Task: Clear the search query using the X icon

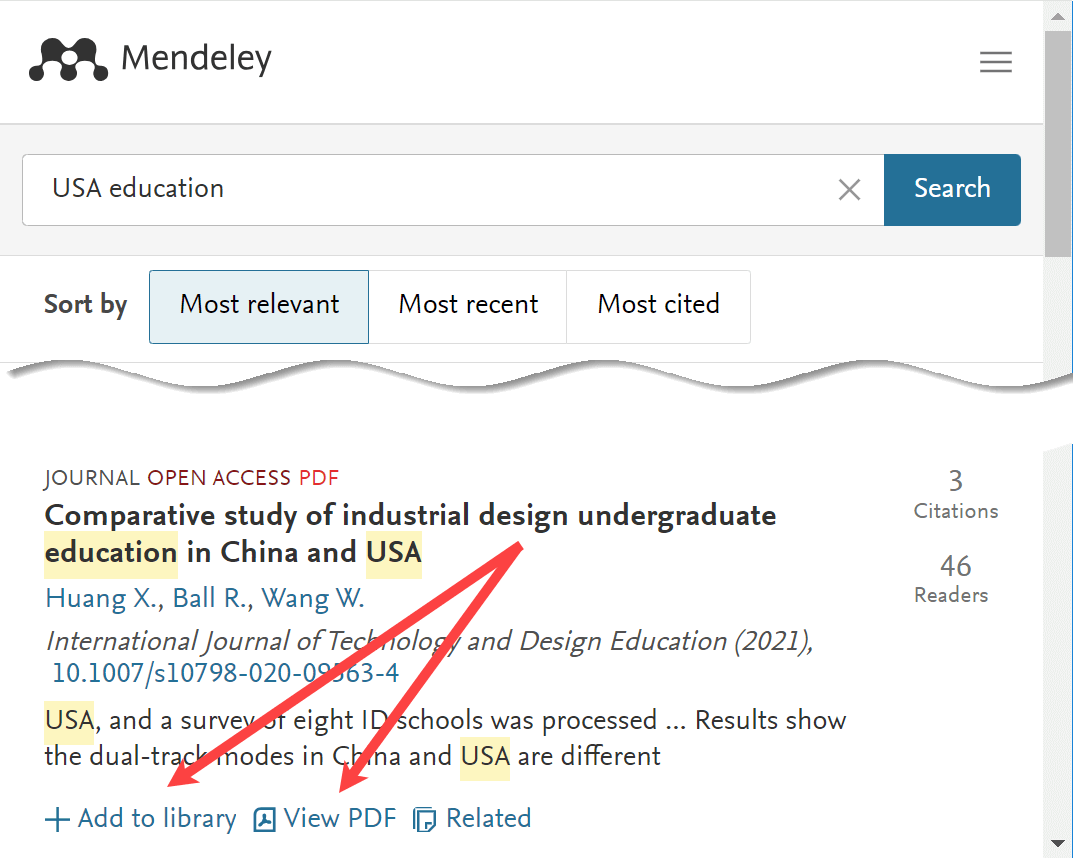Action: (849, 189)
